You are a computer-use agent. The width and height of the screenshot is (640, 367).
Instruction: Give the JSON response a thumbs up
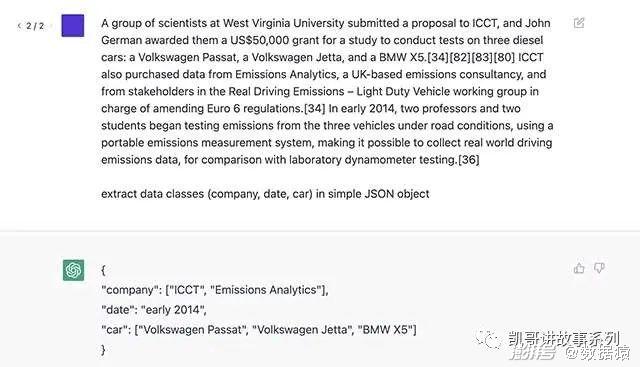click(579, 268)
